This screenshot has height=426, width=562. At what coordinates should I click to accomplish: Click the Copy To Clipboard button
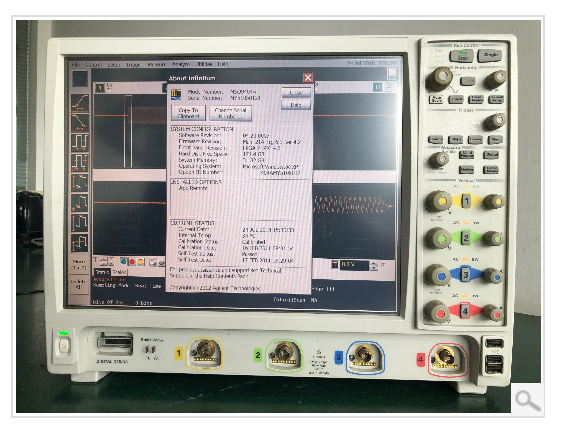(188, 113)
